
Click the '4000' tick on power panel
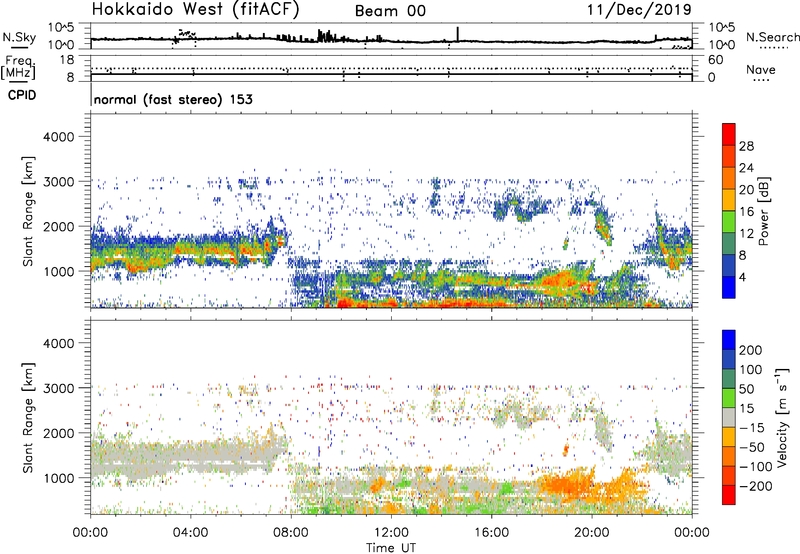click(x=59, y=137)
